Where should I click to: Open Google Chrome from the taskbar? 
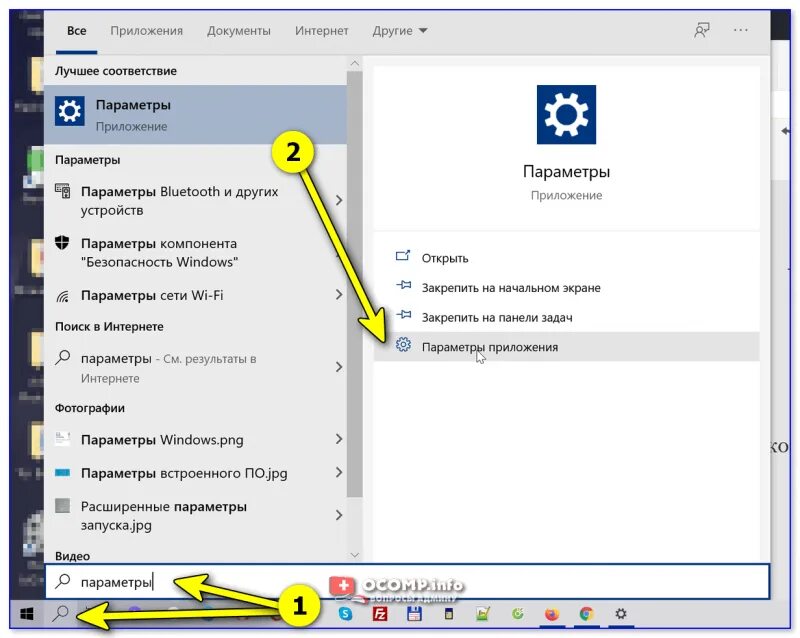click(587, 614)
